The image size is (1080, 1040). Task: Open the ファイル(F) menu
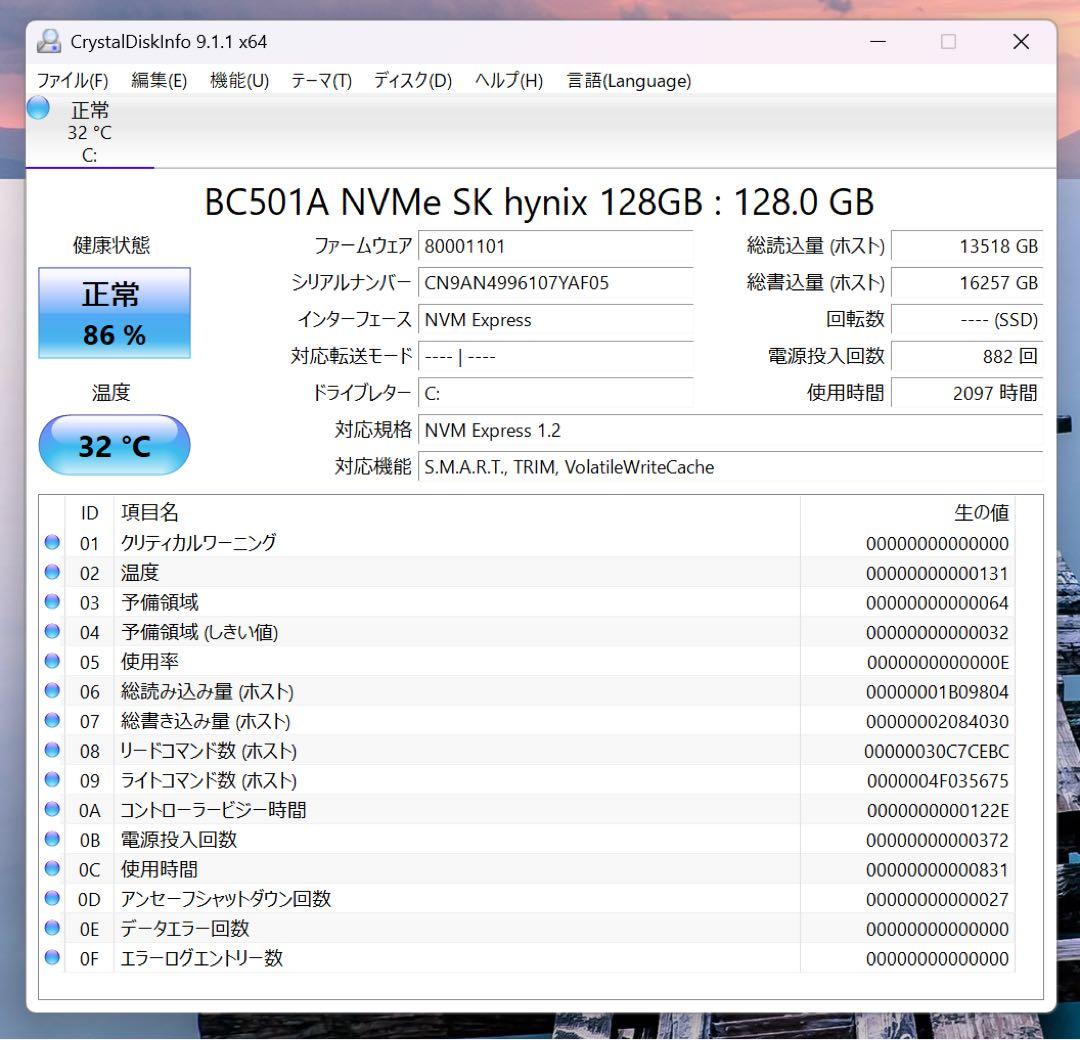[x=72, y=81]
